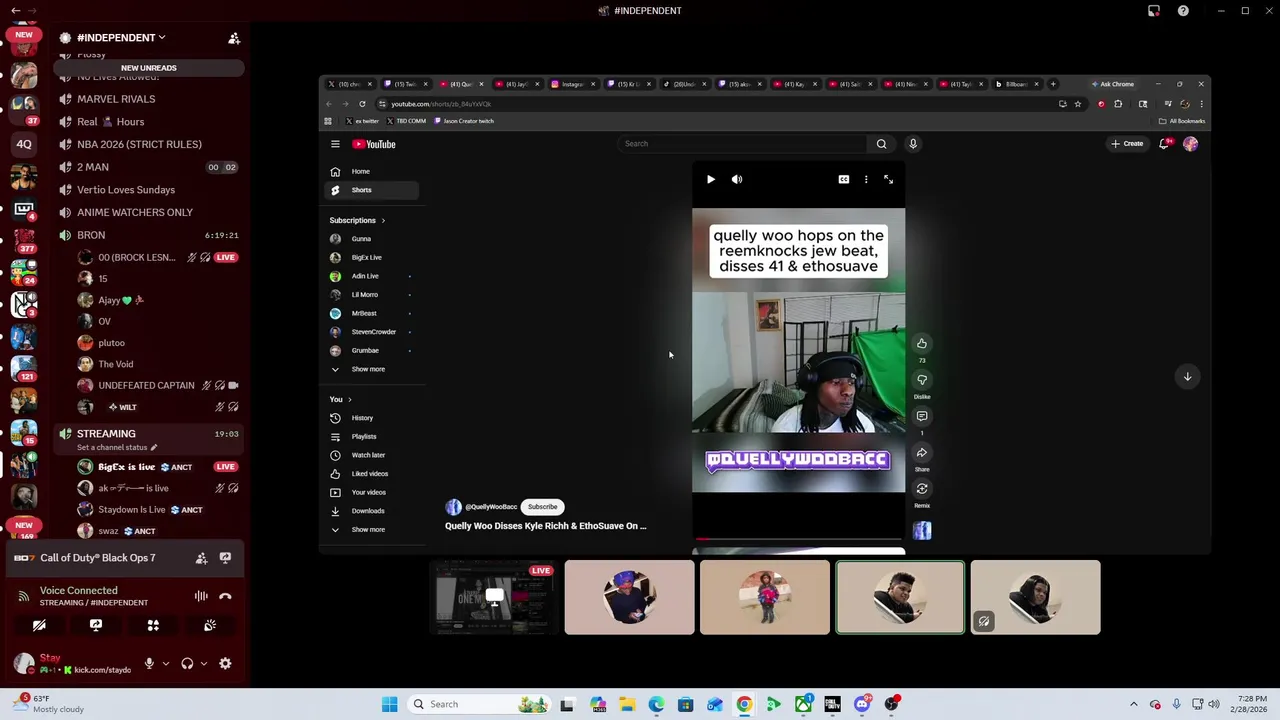1280x720 pixels.
Task: Select user plutoo in voice list
Action: point(111,343)
